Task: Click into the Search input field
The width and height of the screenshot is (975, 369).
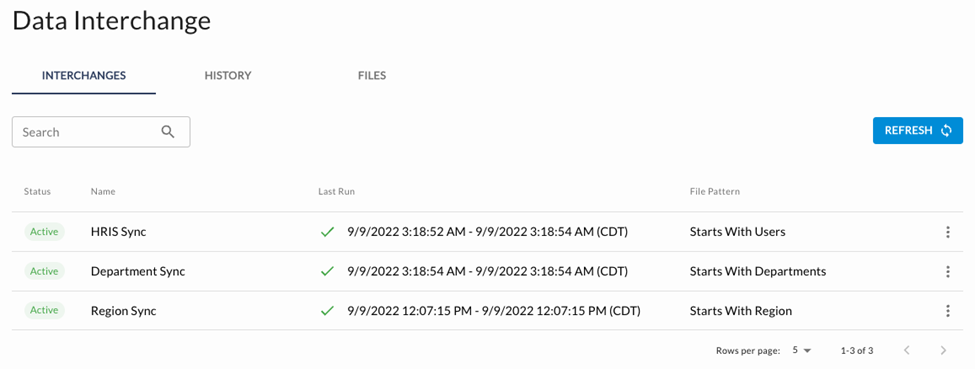Action: point(101,132)
